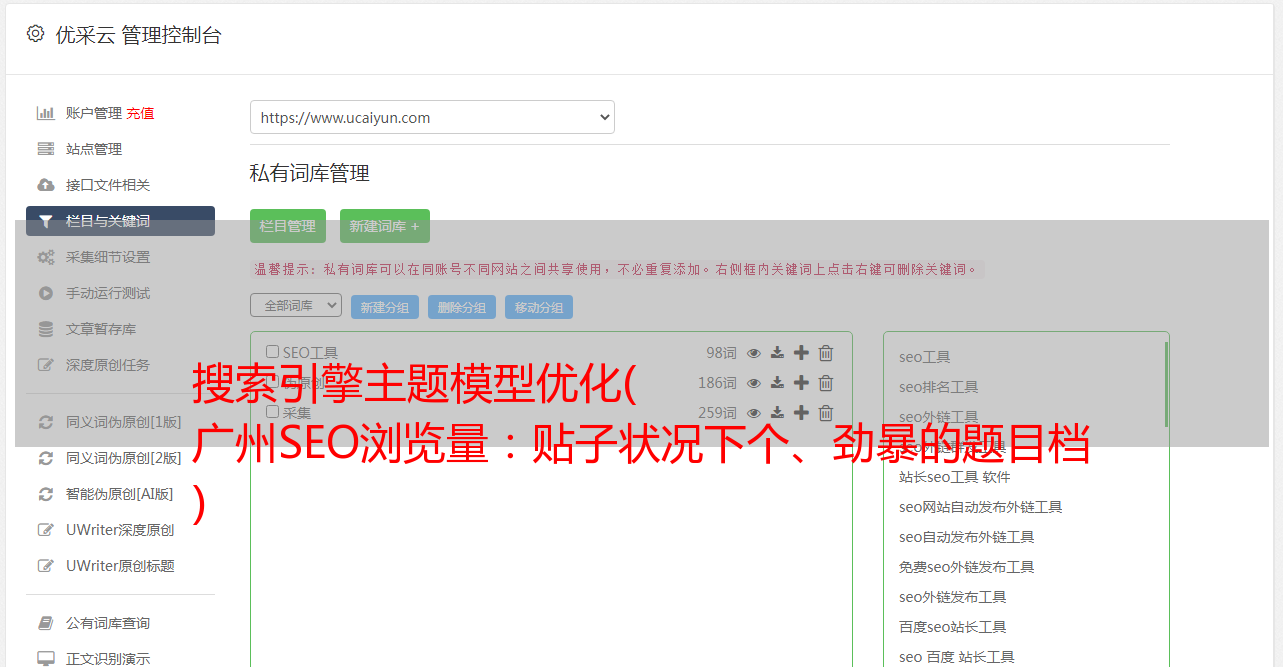
Task: Click the SEO工具 library name
Action: (x=310, y=353)
